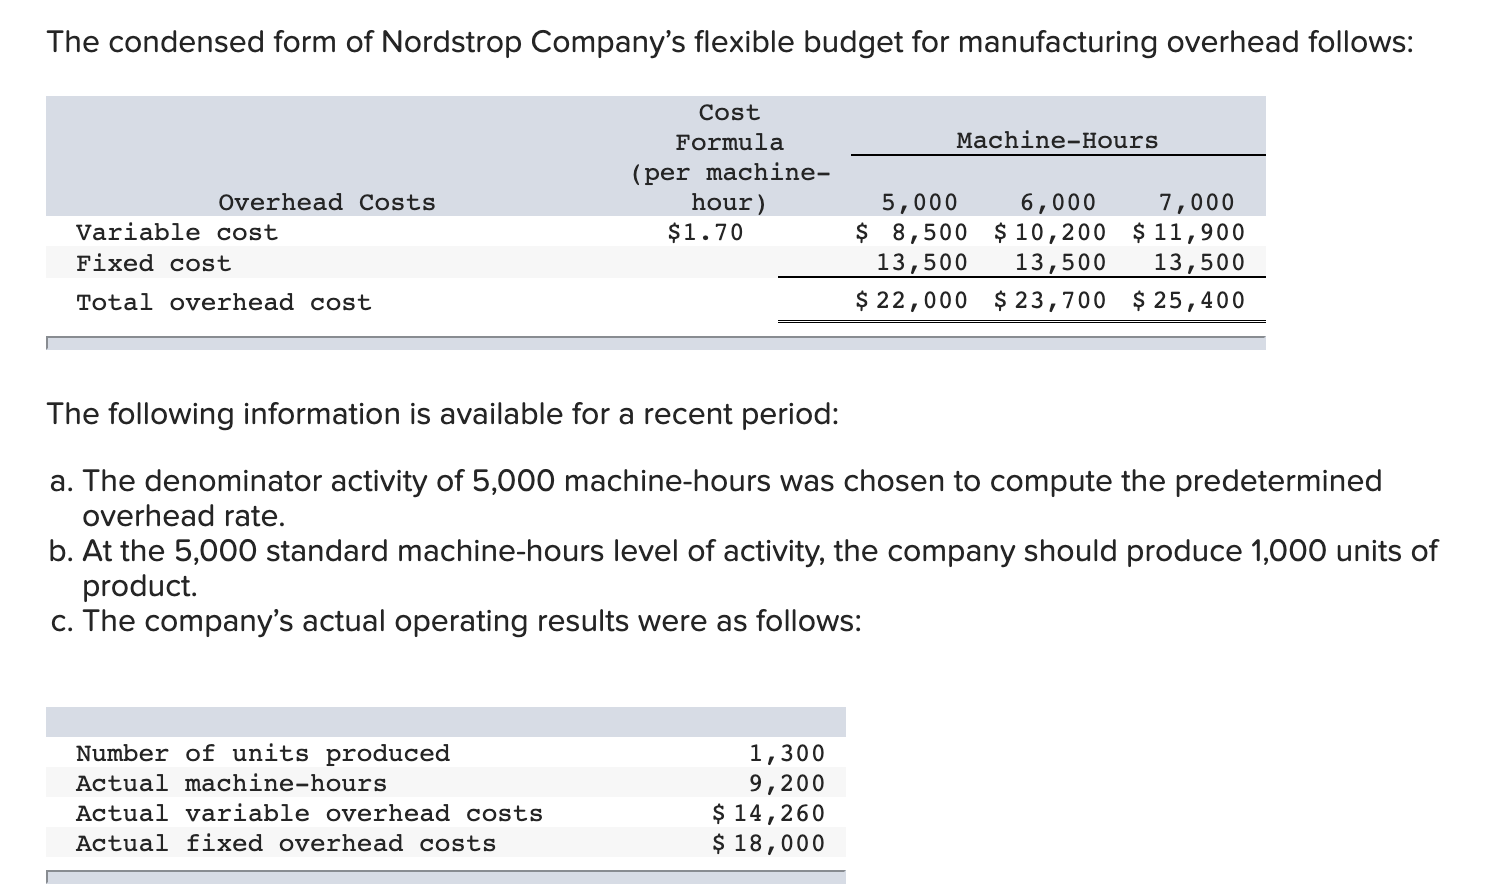Click the sentence introducing Nordstrop Company's flexible budget
1488x886 pixels.
pyautogui.click(x=730, y=43)
